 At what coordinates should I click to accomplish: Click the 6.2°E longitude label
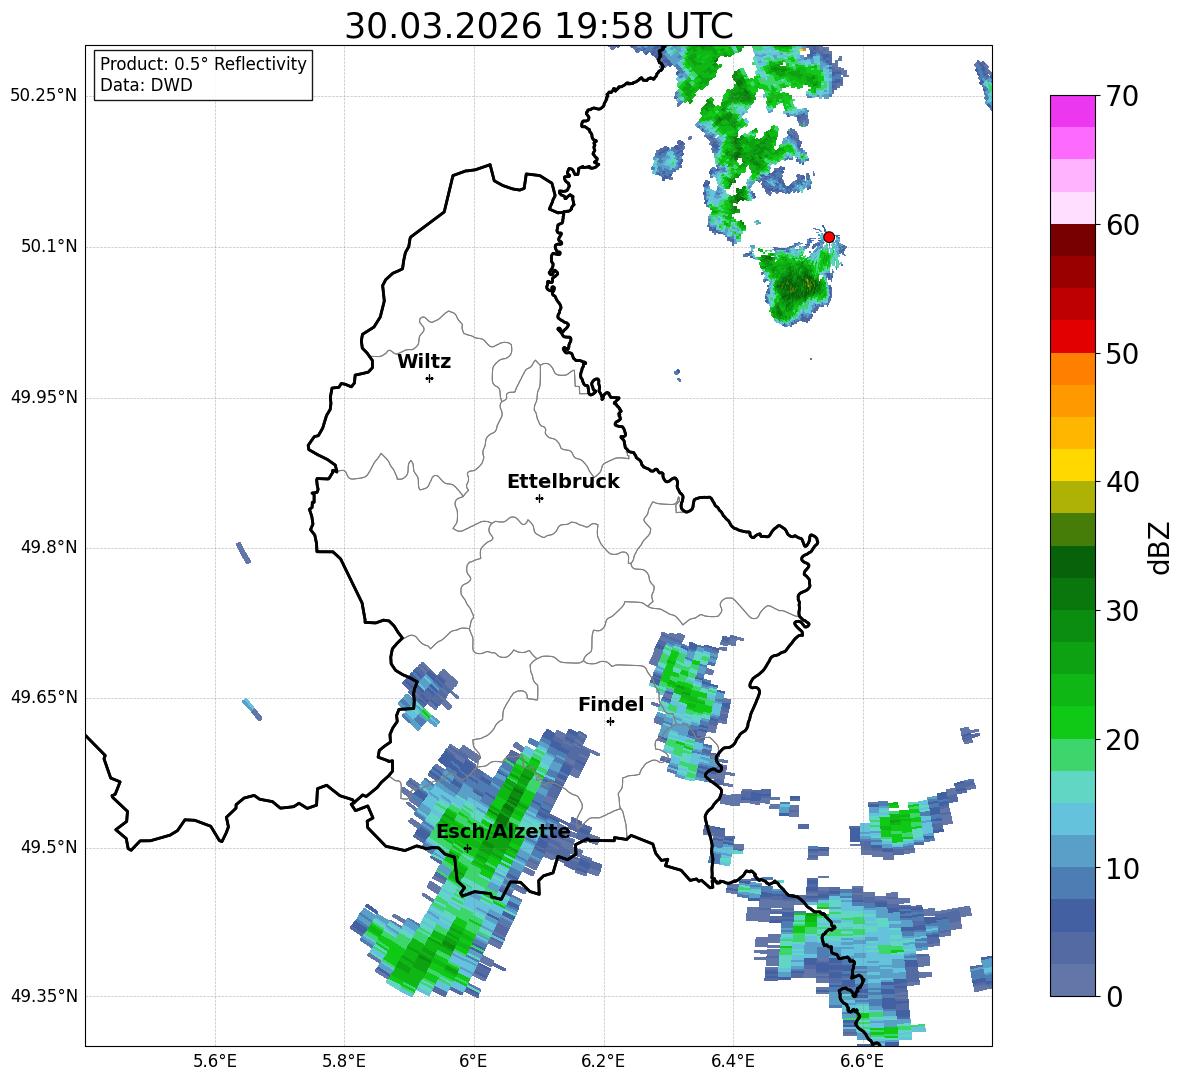coord(603,1061)
